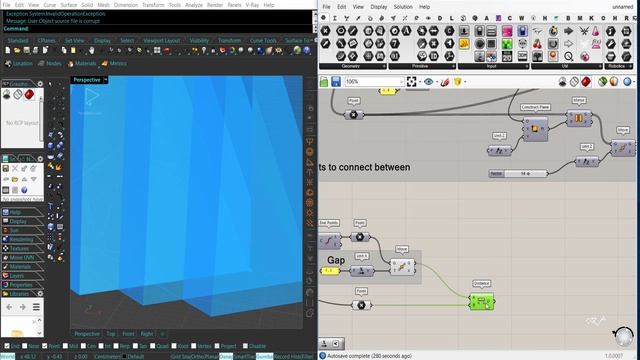Viewport: 640px width, 360px height.
Task: Open the Display menu in Grasshopper
Action: tap(379, 7)
